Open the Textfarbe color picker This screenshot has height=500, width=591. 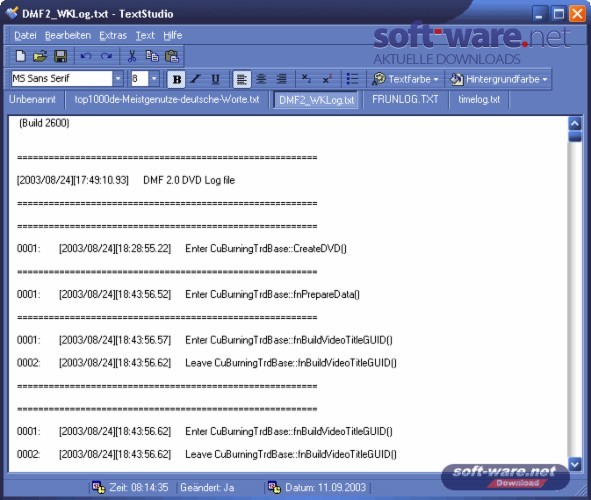click(405, 79)
